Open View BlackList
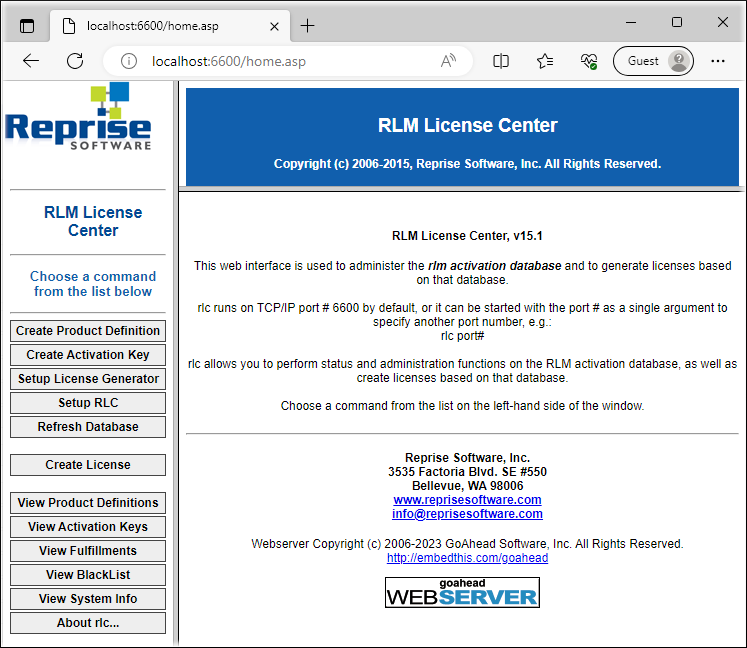The height and width of the screenshot is (648, 747). point(88,575)
